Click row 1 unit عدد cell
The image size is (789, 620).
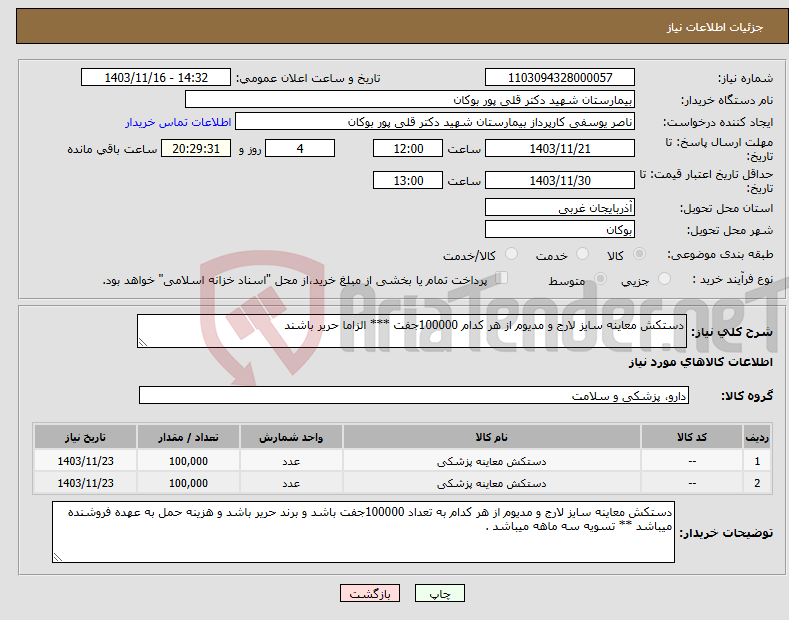tap(291, 461)
